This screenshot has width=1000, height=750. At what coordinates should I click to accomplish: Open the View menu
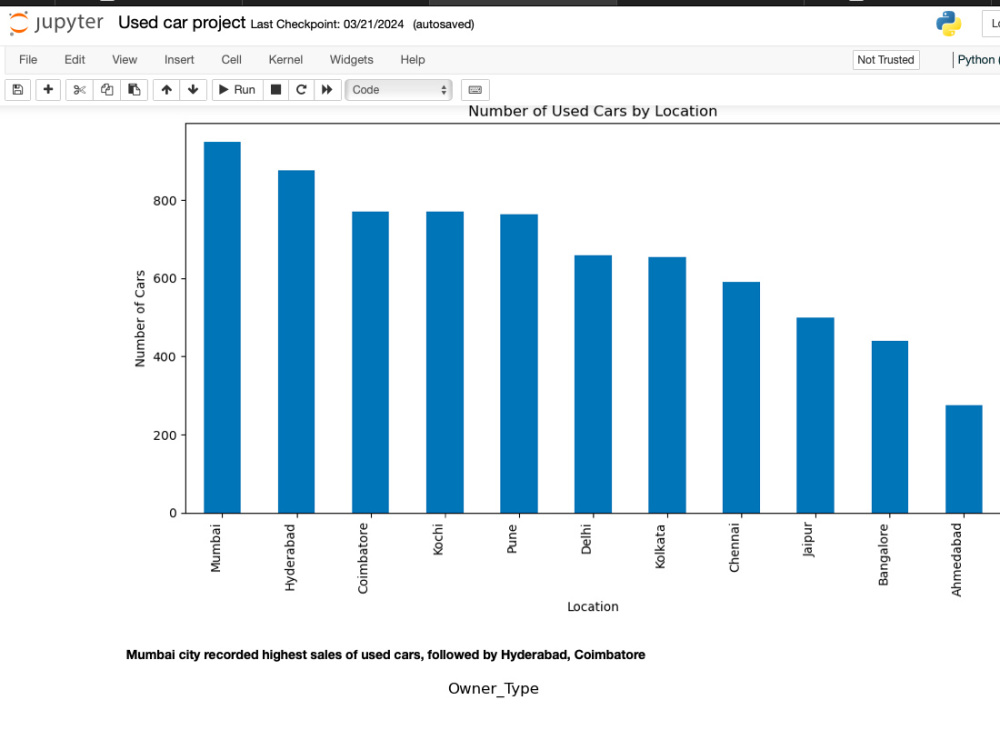coord(124,59)
